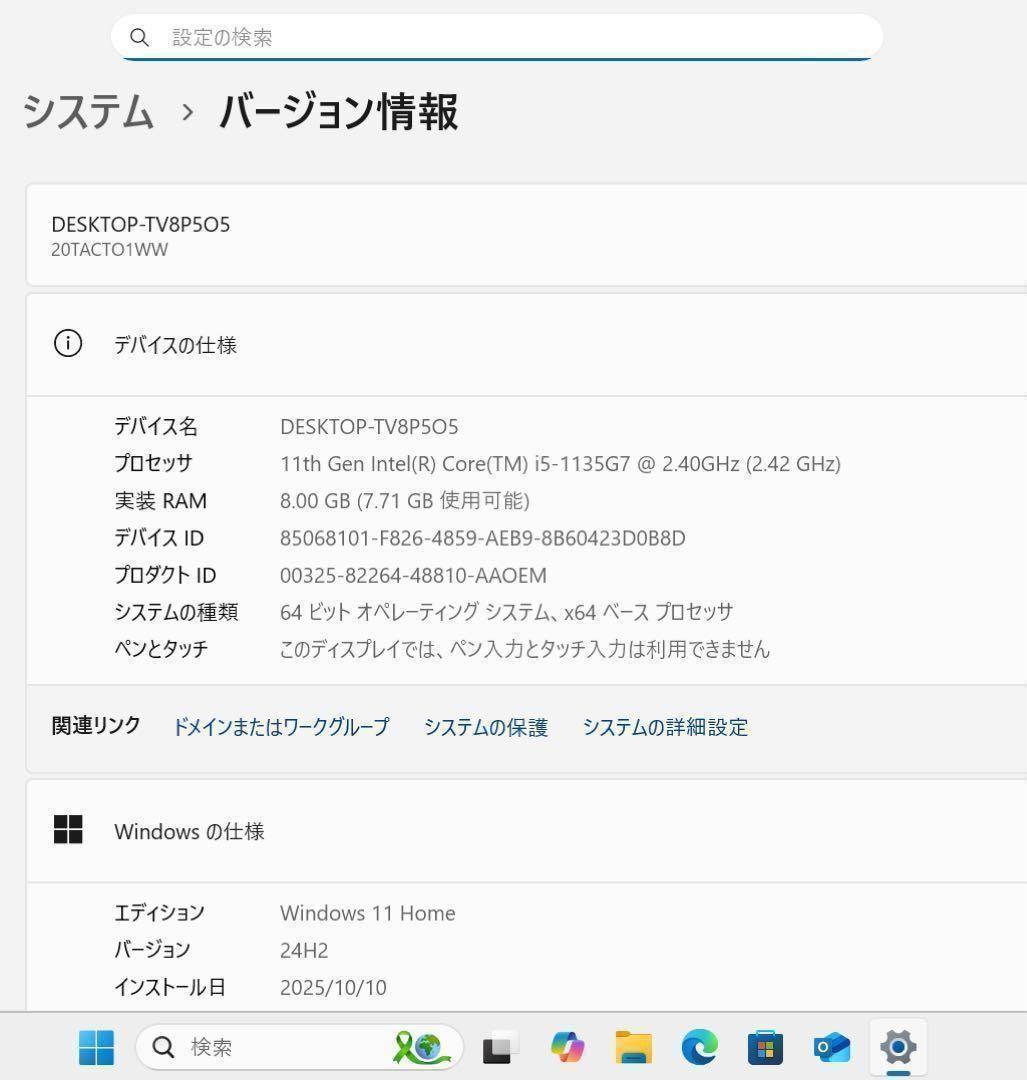
Task: Click the Task View icon on the taskbar
Action: [x=498, y=1047]
